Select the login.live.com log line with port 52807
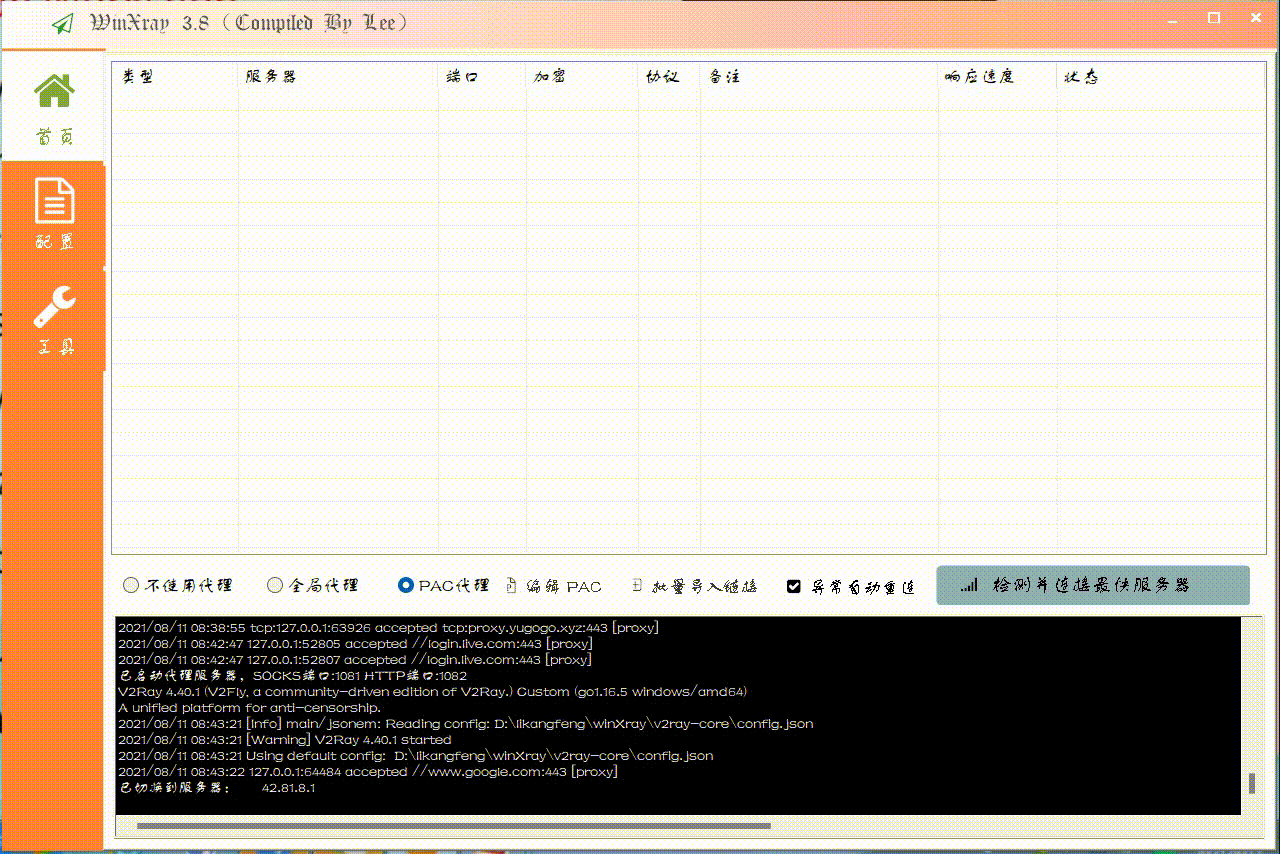 (x=355, y=660)
